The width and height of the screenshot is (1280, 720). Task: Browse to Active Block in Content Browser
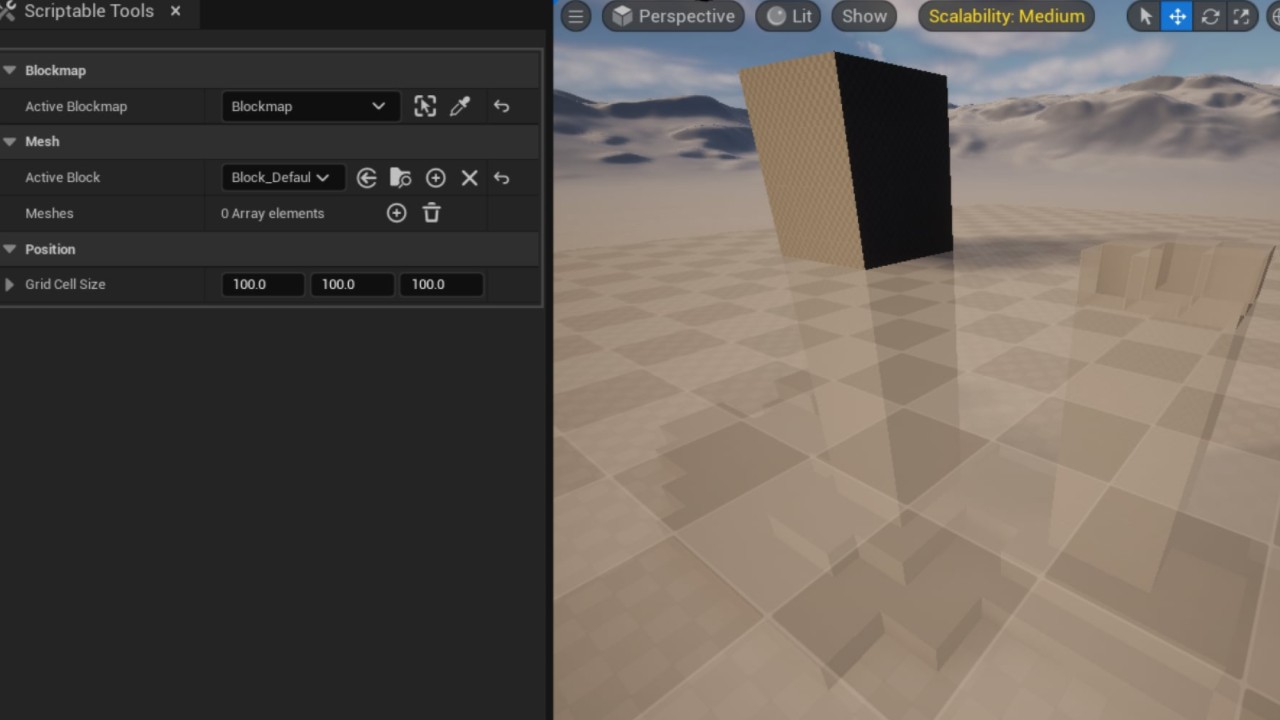click(400, 178)
